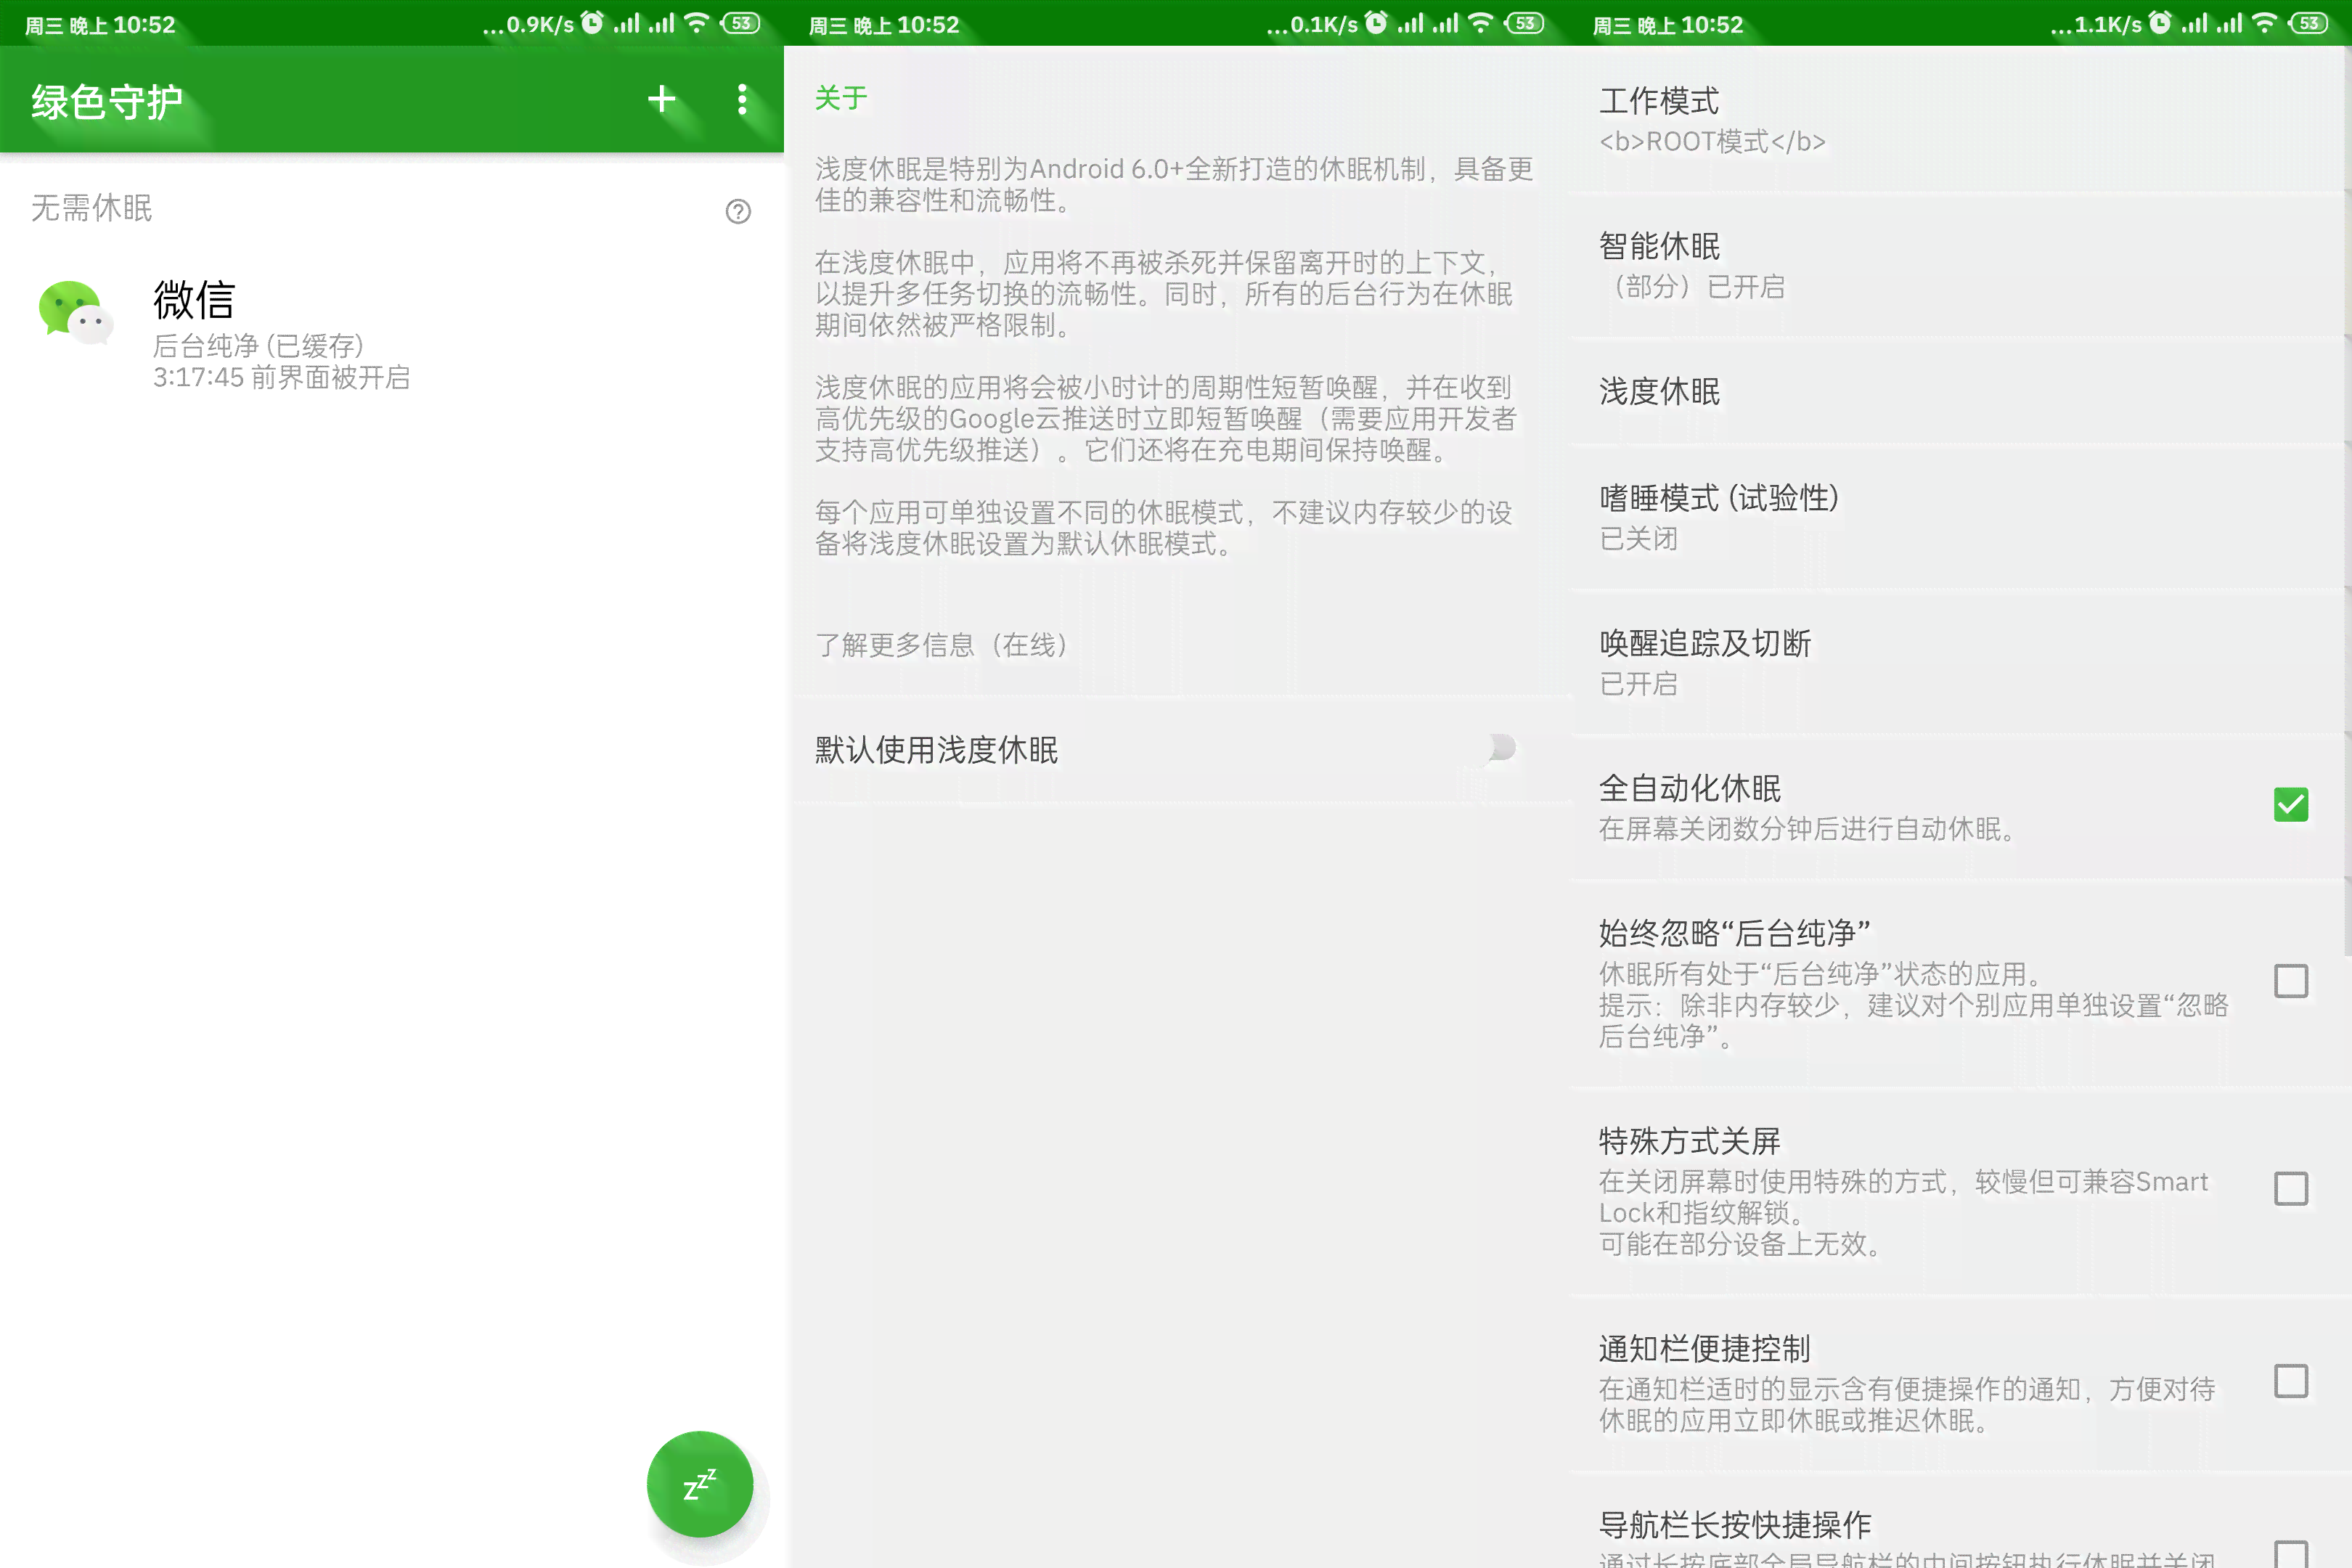Enable the 特殊方式关屏 checkbox
Viewport: 2352px width, 1568px height.
point(2291,1189)
